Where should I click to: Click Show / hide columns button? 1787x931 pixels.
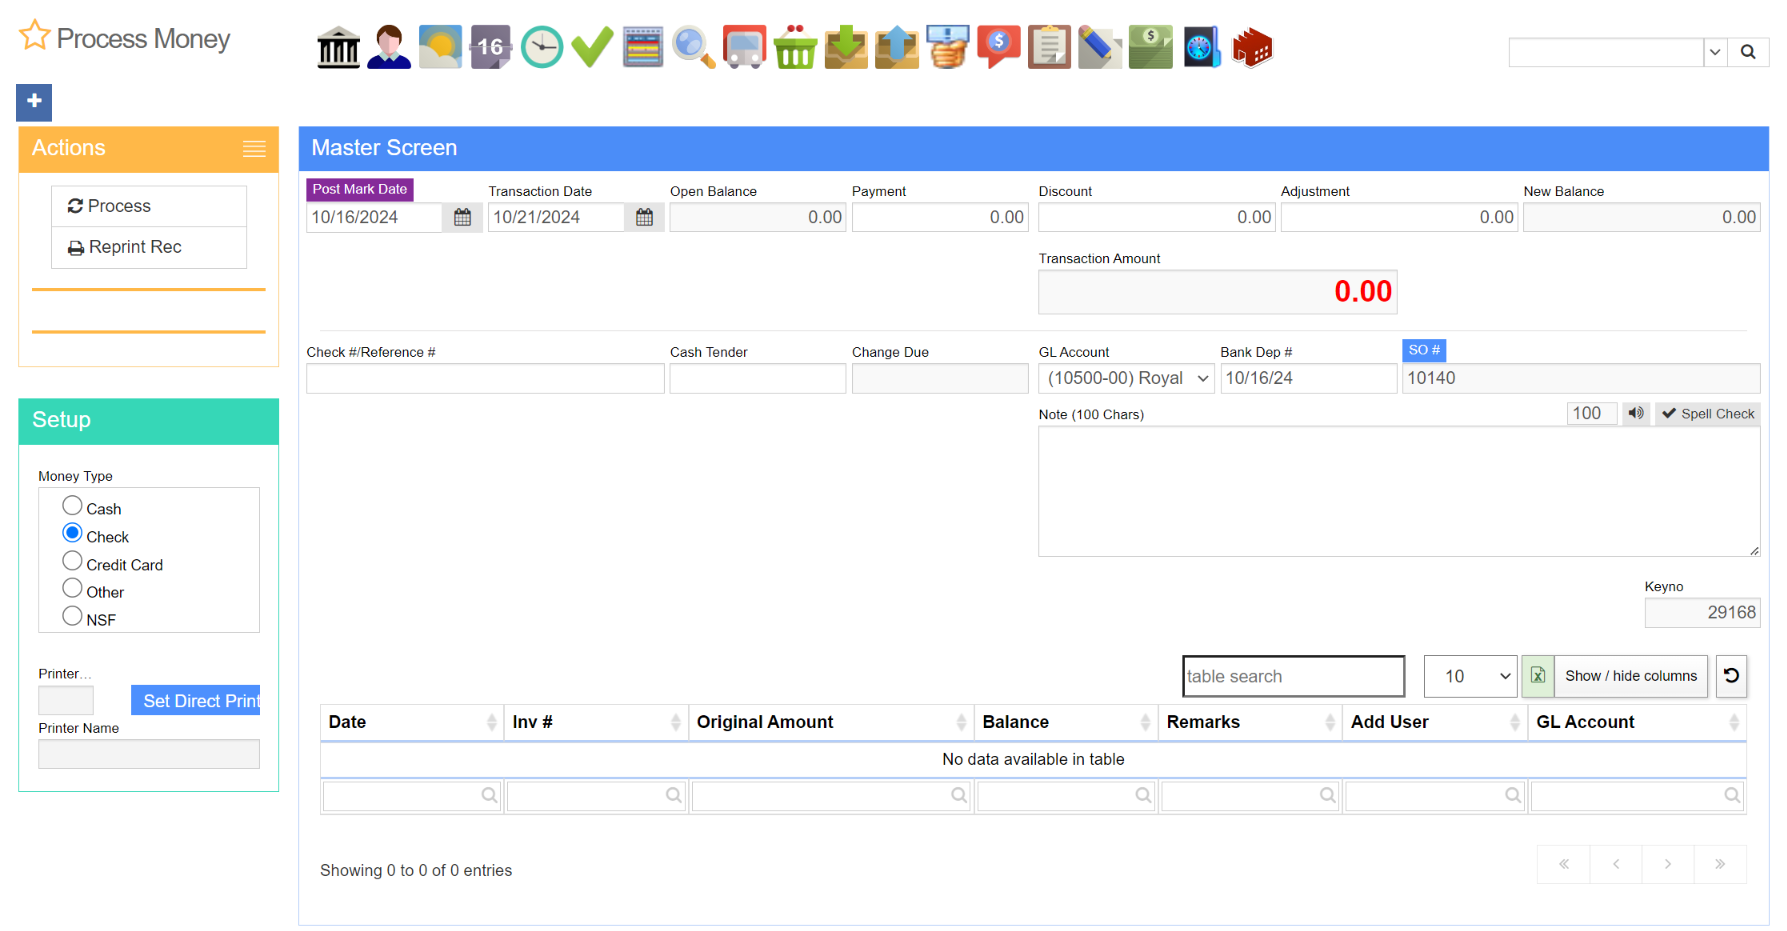[1631, 676]
